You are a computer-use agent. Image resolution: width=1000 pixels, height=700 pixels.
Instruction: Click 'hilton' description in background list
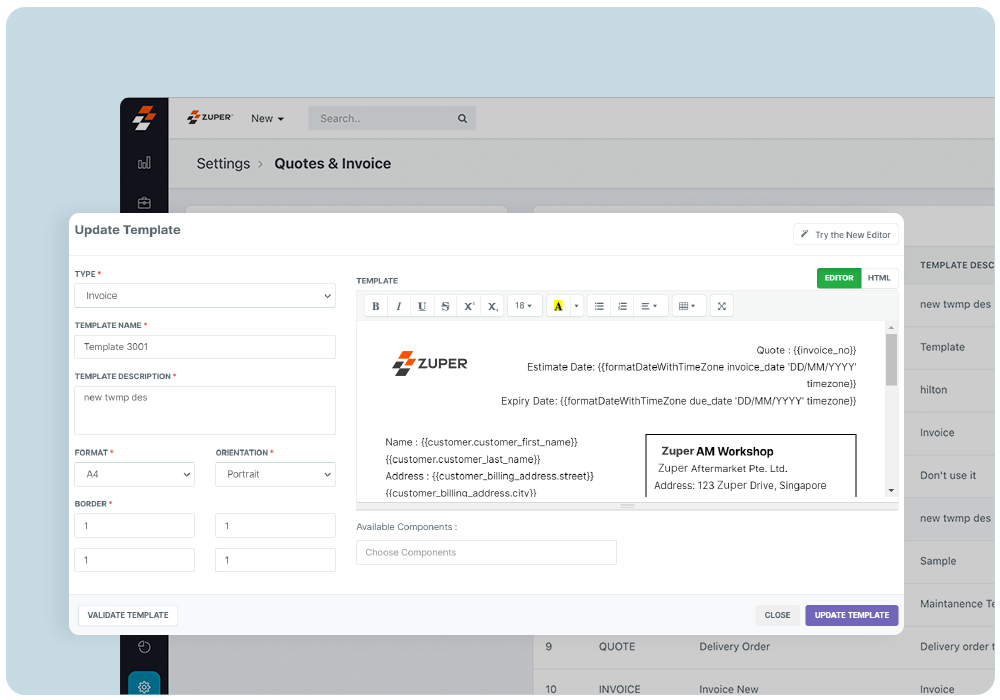(x=933, y=390)
